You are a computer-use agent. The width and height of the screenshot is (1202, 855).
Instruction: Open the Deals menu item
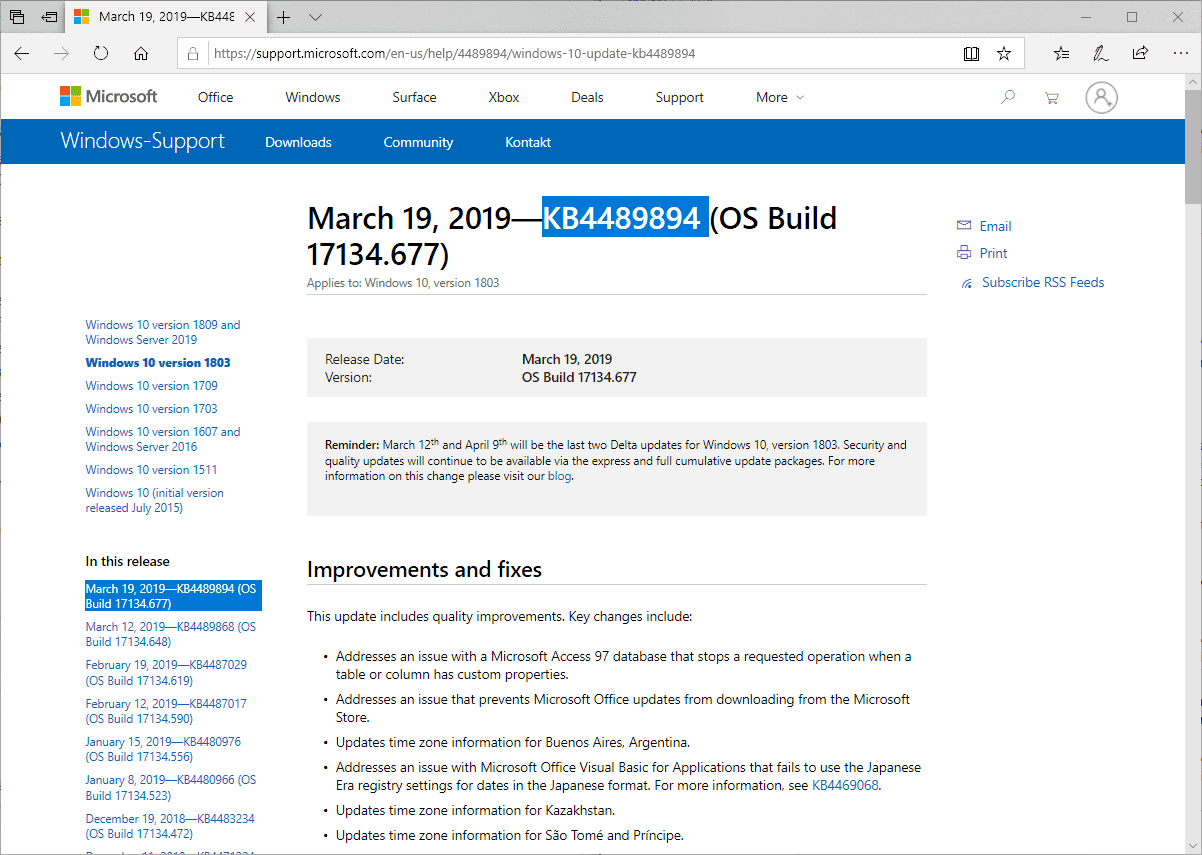pos(587,97)
